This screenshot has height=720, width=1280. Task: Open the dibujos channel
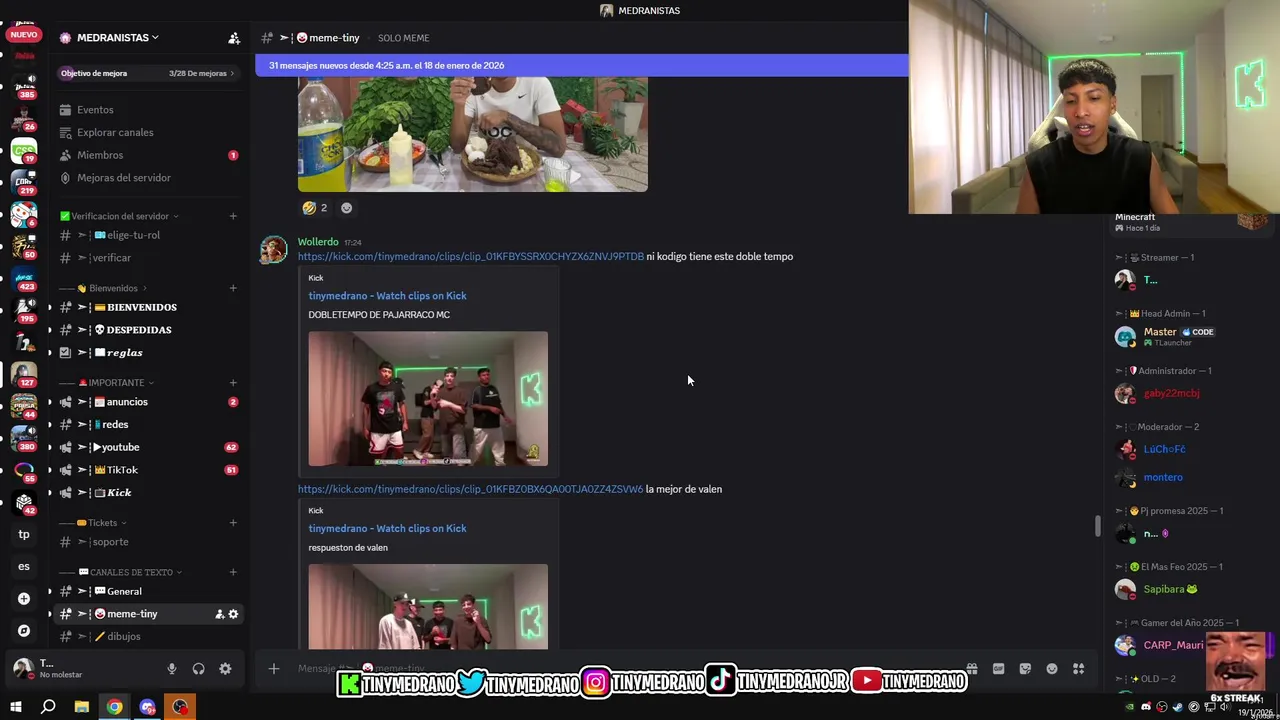tap(148, 637)
